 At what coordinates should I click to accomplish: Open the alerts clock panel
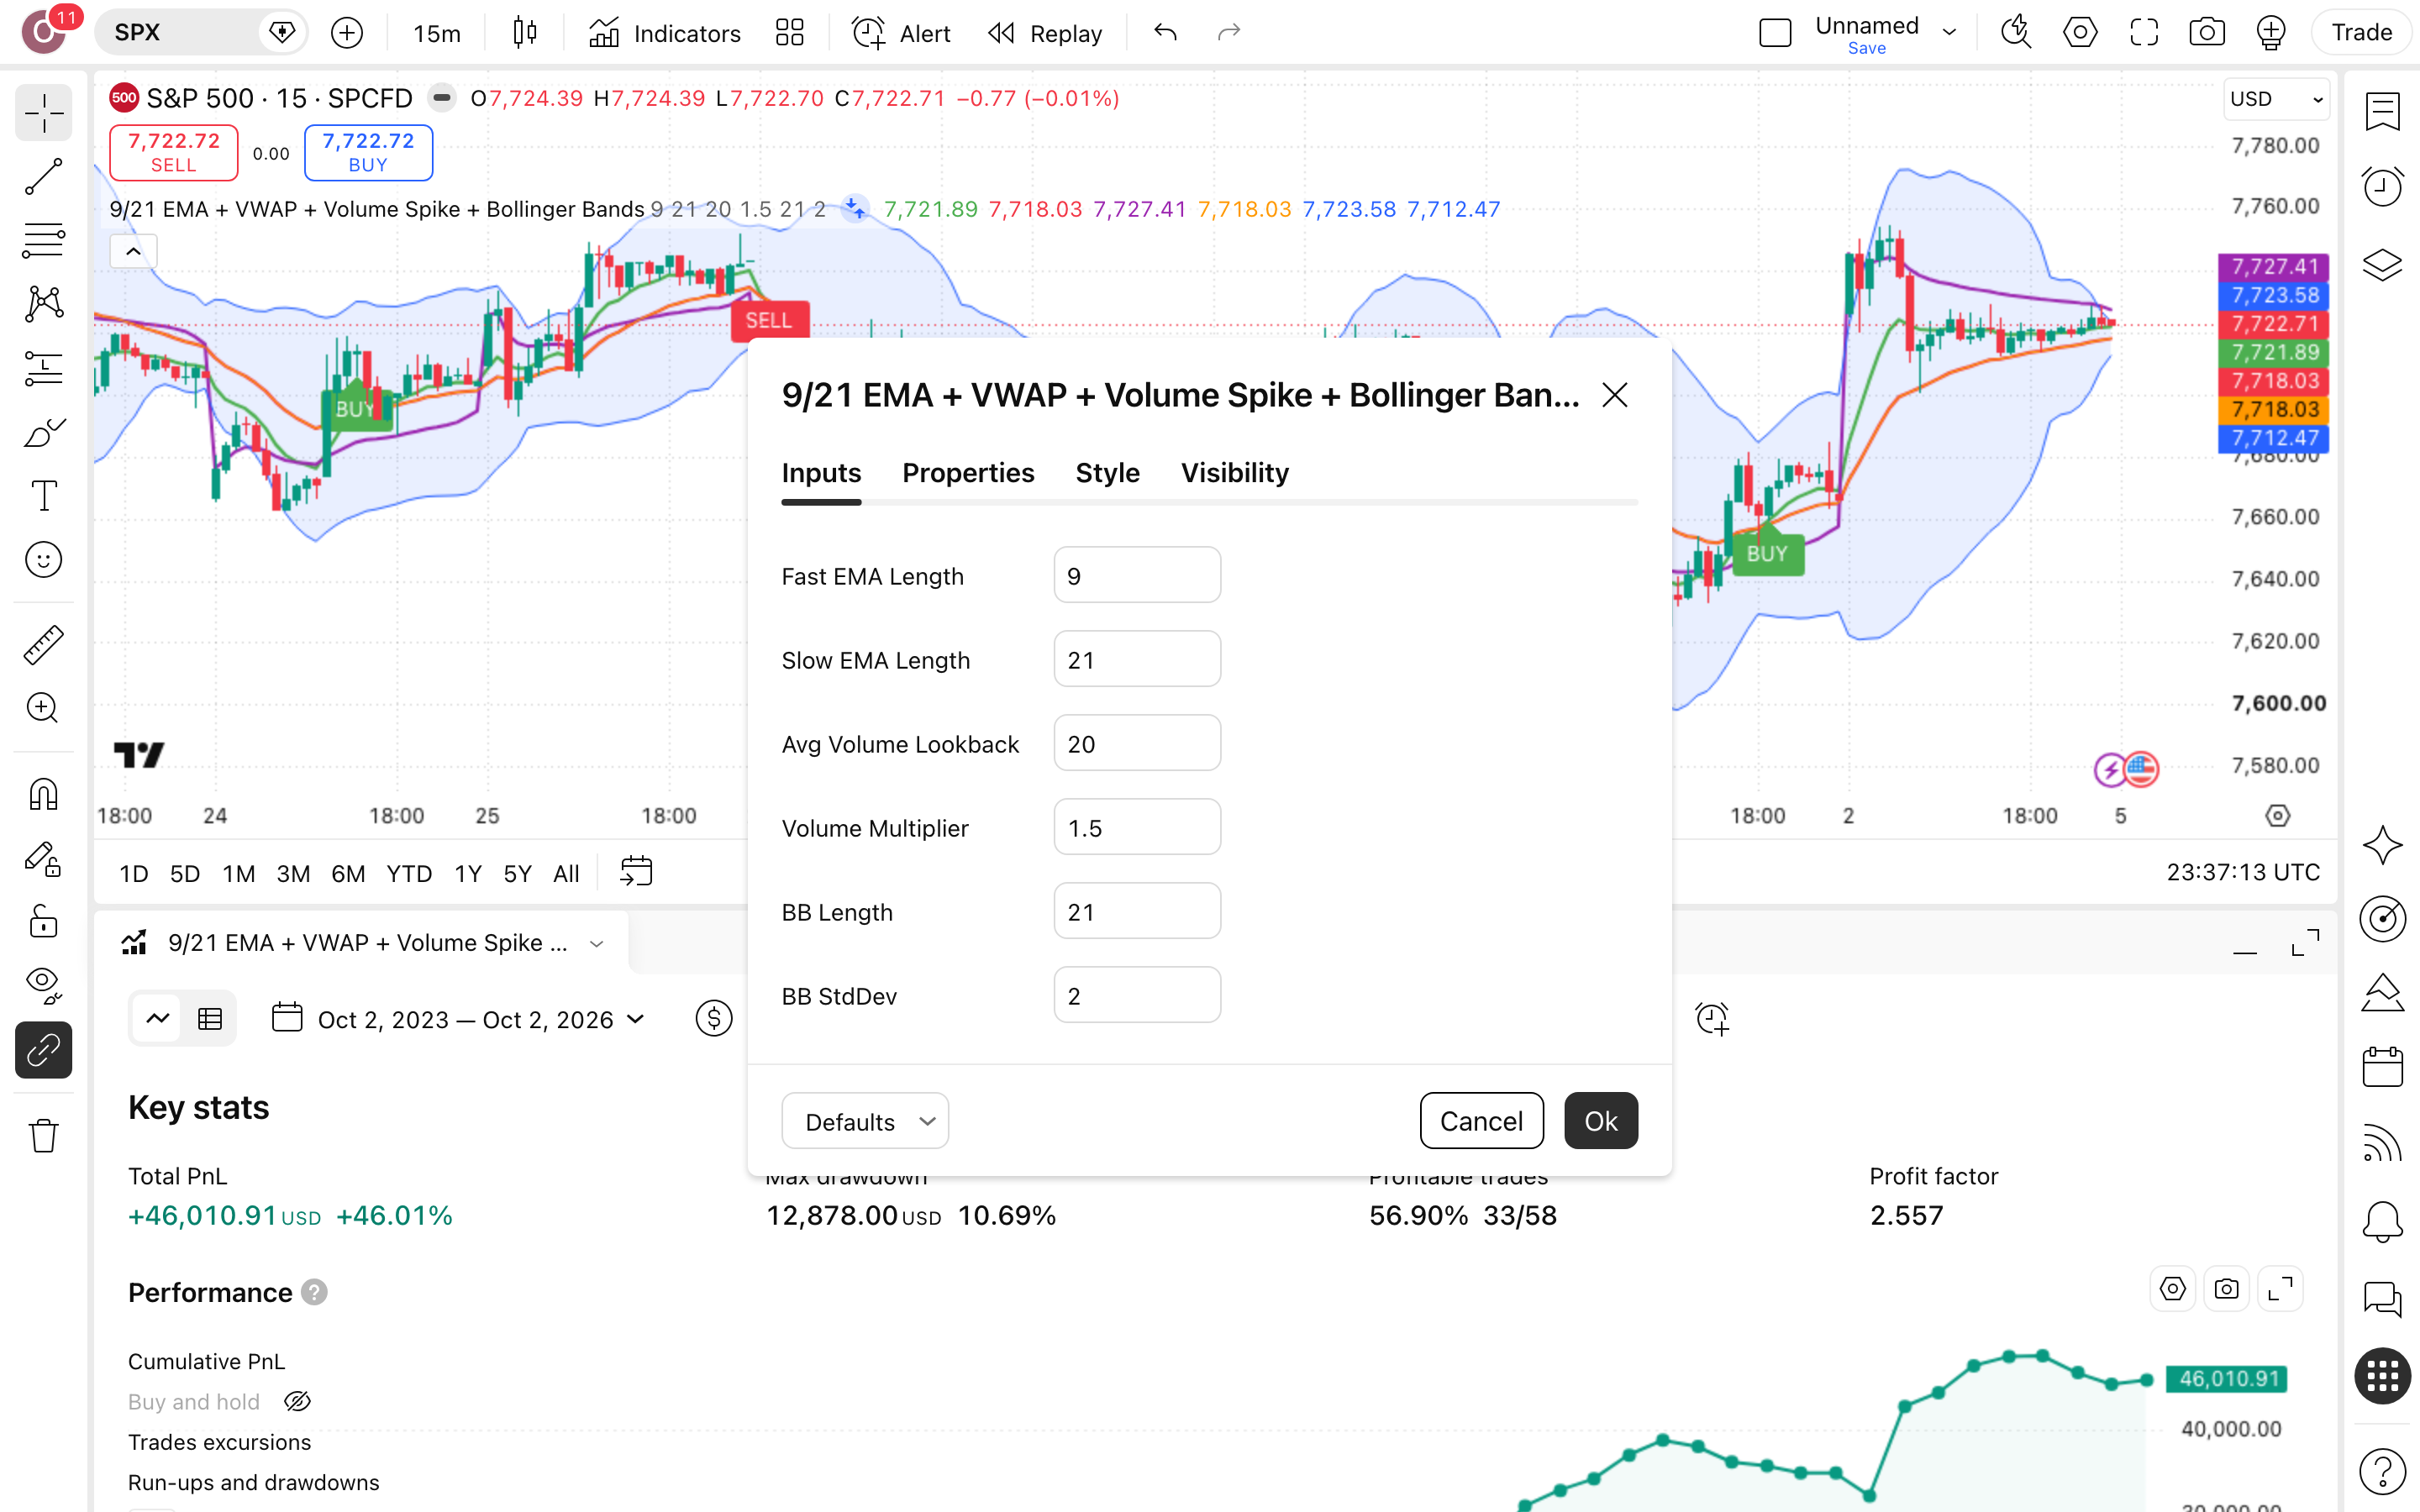point(2383,186)
